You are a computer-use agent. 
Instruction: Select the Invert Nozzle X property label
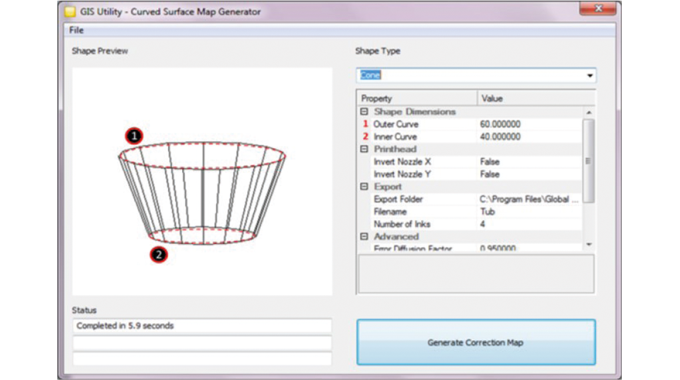(x=402, y=162)
